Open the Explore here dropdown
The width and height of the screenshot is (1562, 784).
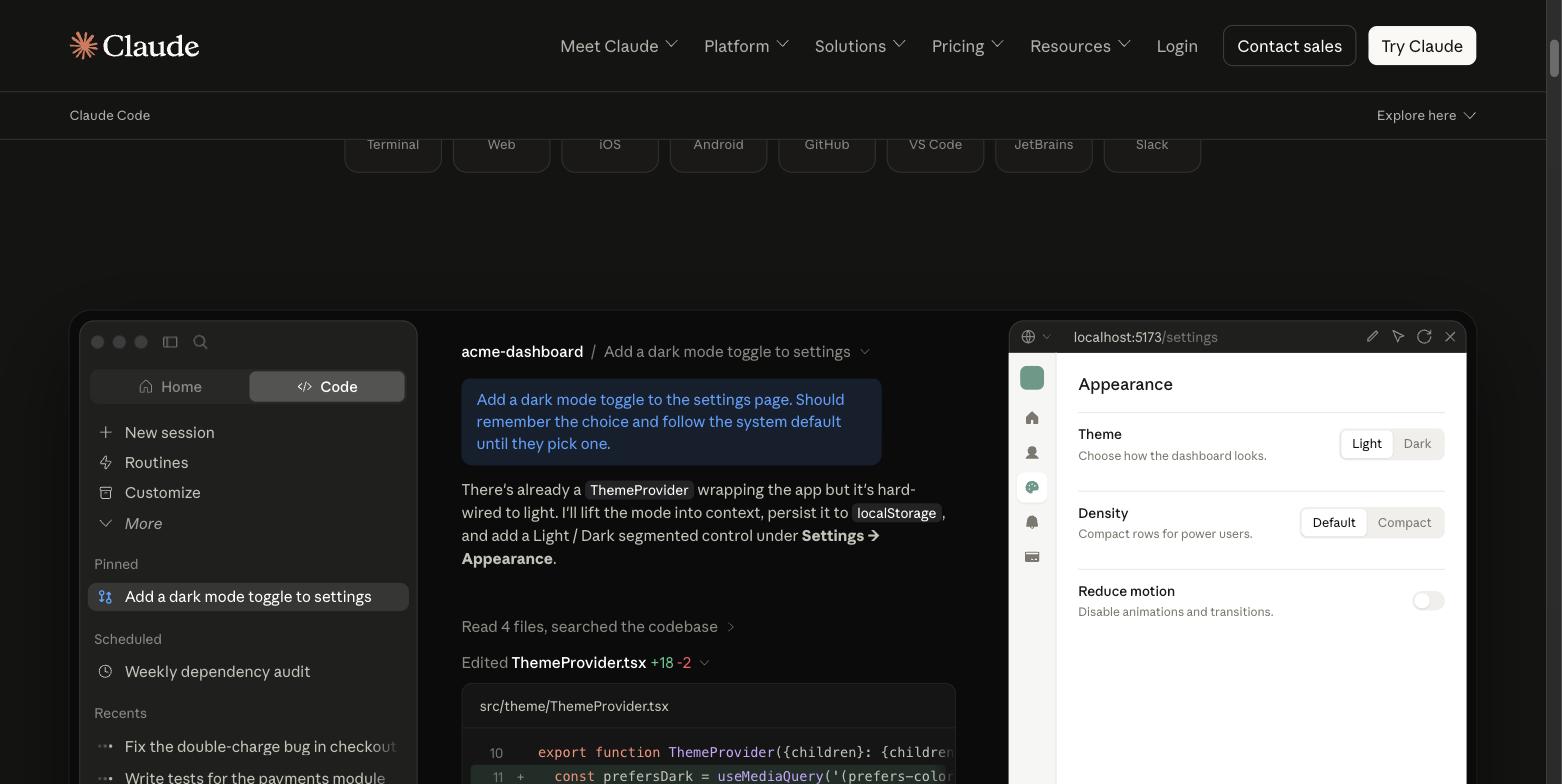tap(1426, 115)
